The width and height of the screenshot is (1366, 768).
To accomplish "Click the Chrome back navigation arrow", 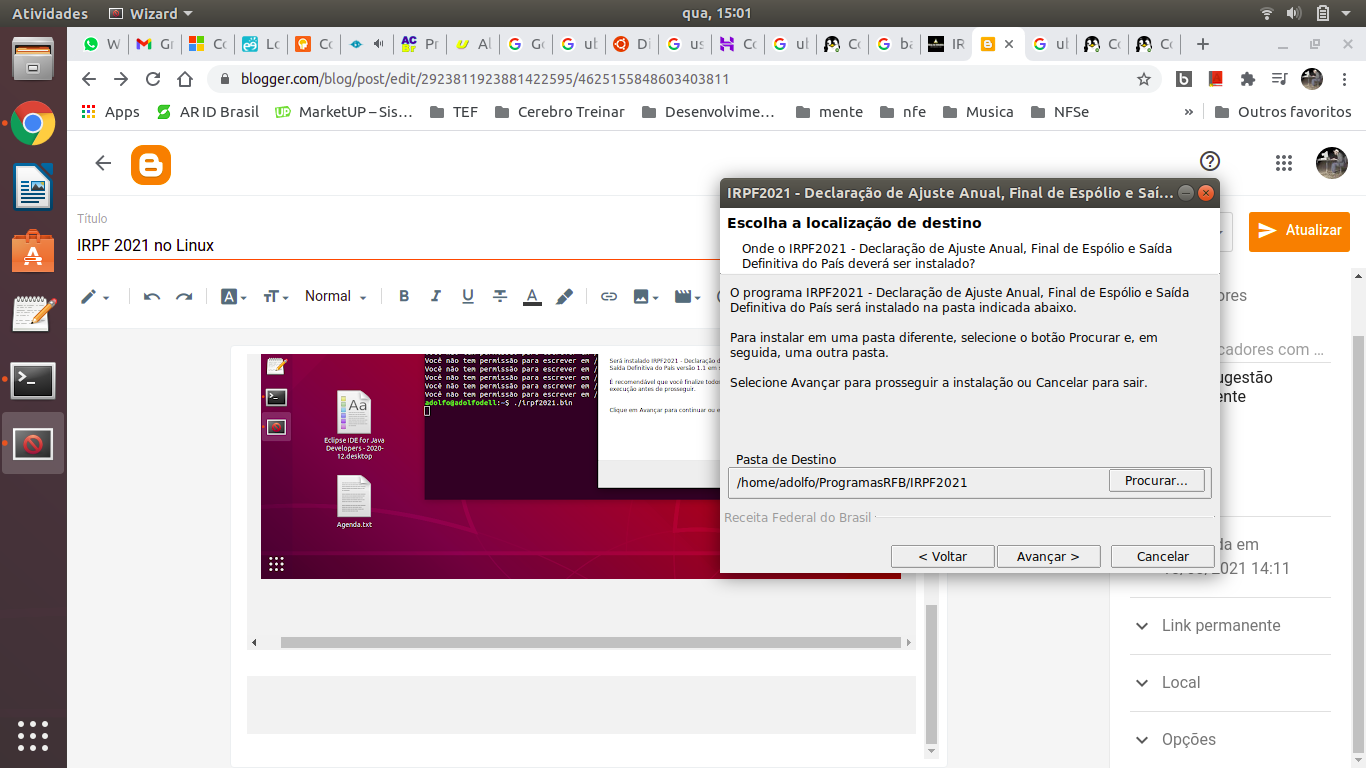I will pyautogui.click(x=89, y=79).
